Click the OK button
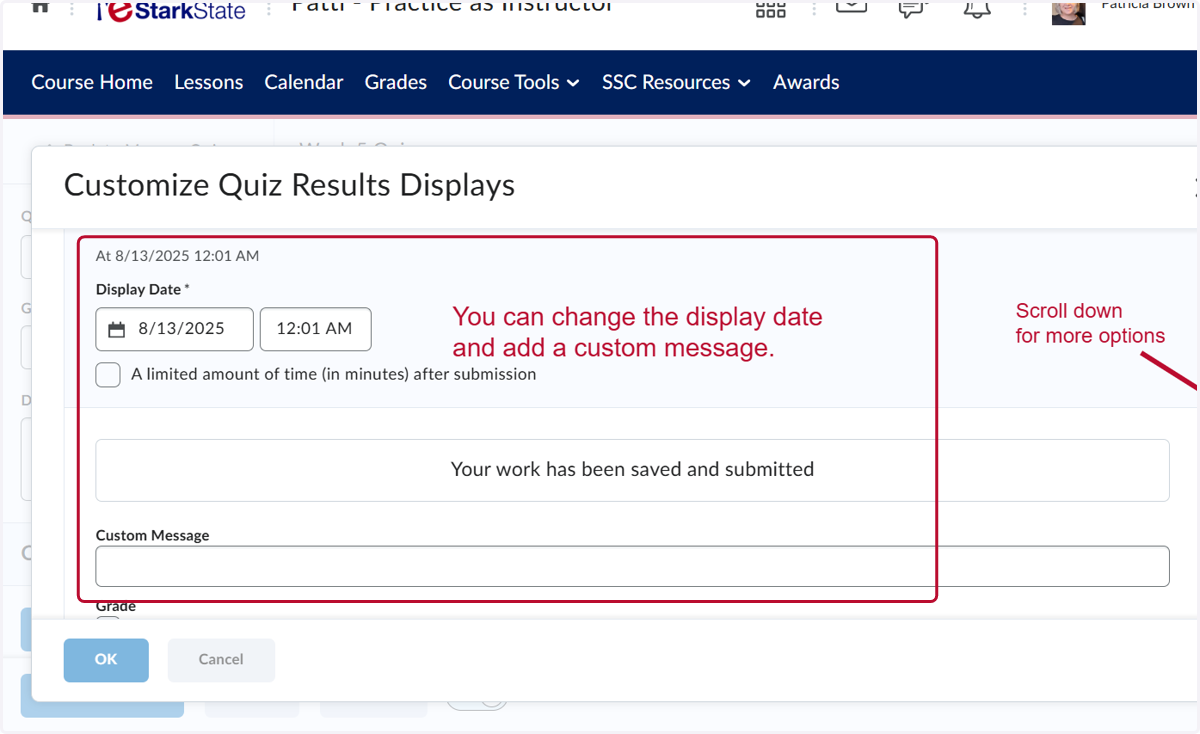This screenshot has height=734, width=1200. (106, 660)
